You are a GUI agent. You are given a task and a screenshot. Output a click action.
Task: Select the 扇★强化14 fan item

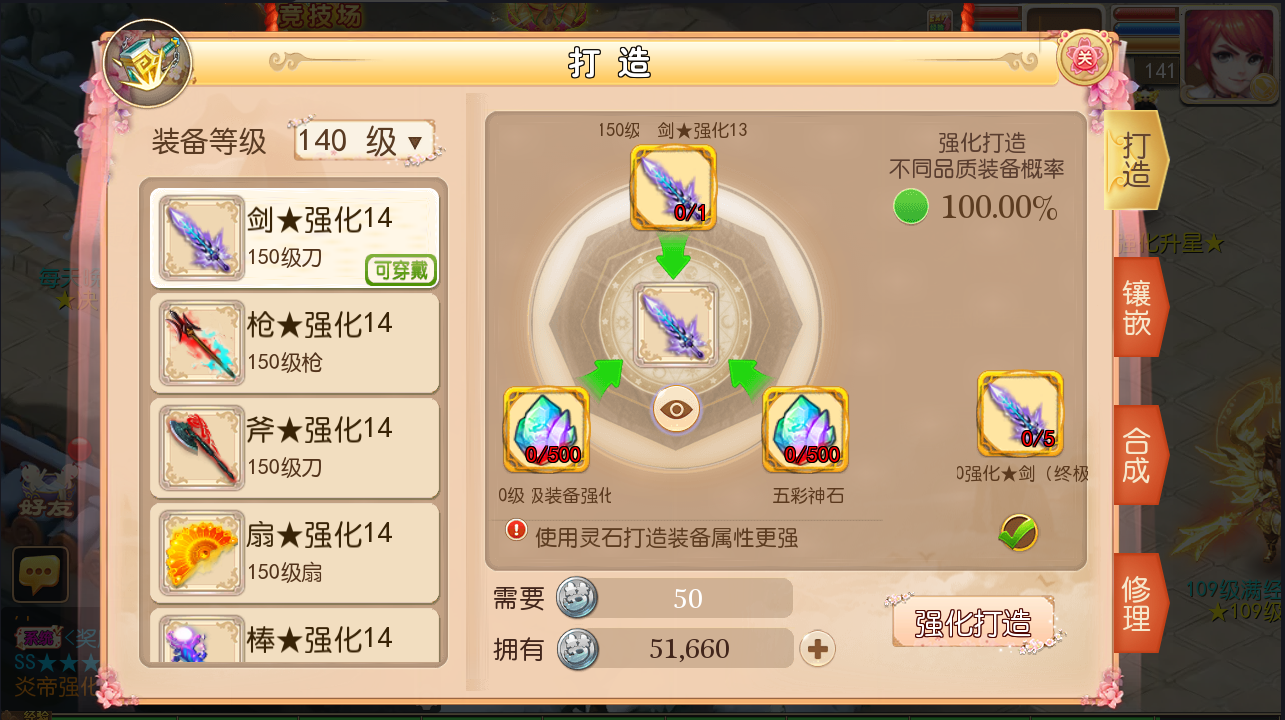coord(295,552)
